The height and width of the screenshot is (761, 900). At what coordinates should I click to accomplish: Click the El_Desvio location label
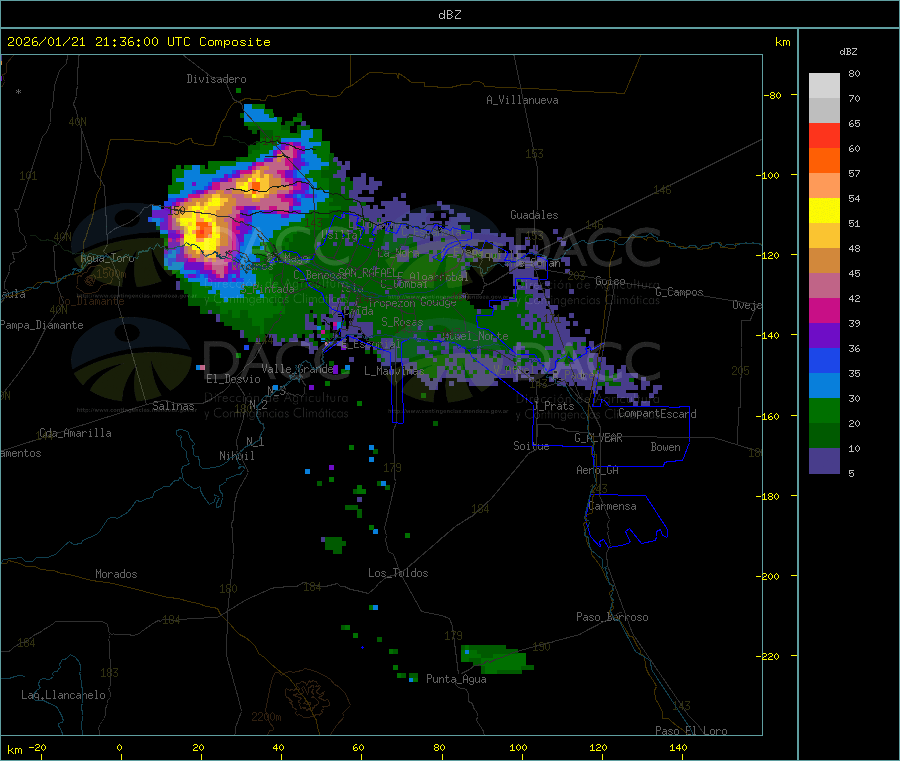[x=233, y=379]
